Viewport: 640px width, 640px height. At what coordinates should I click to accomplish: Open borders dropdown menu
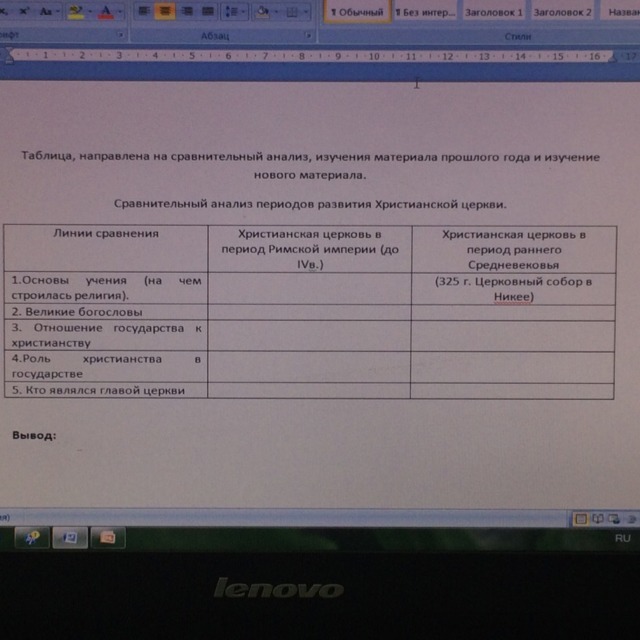[295, 11]
